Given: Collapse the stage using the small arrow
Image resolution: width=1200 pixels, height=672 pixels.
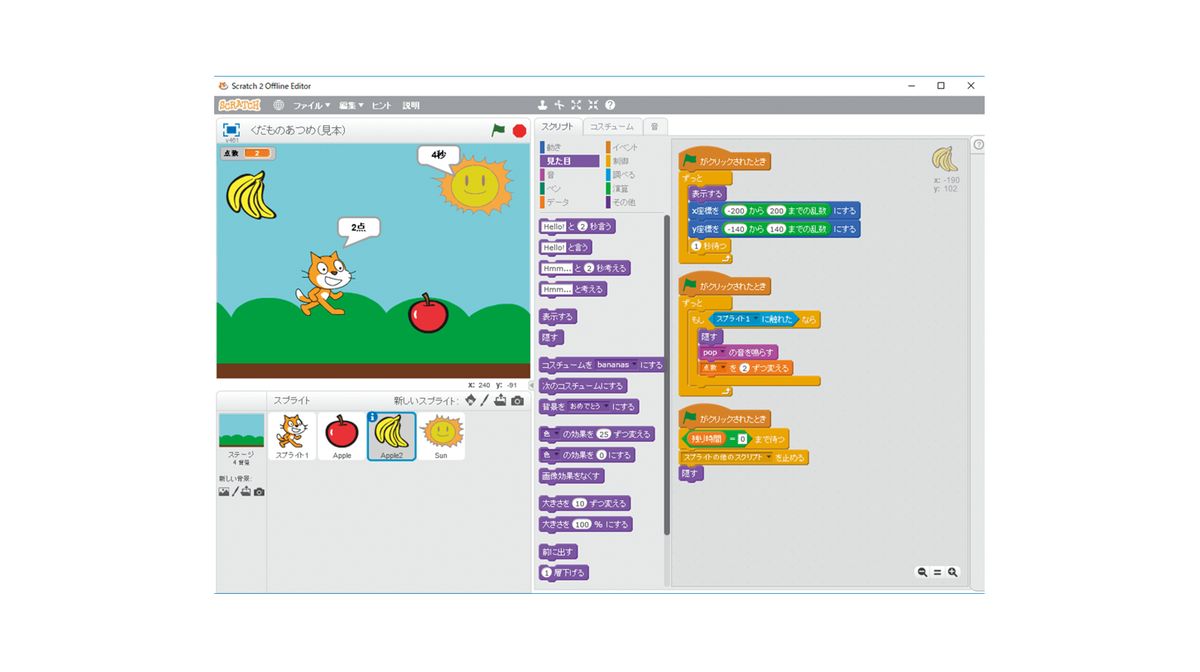Looking at the screenshot, I should point(532,385).
